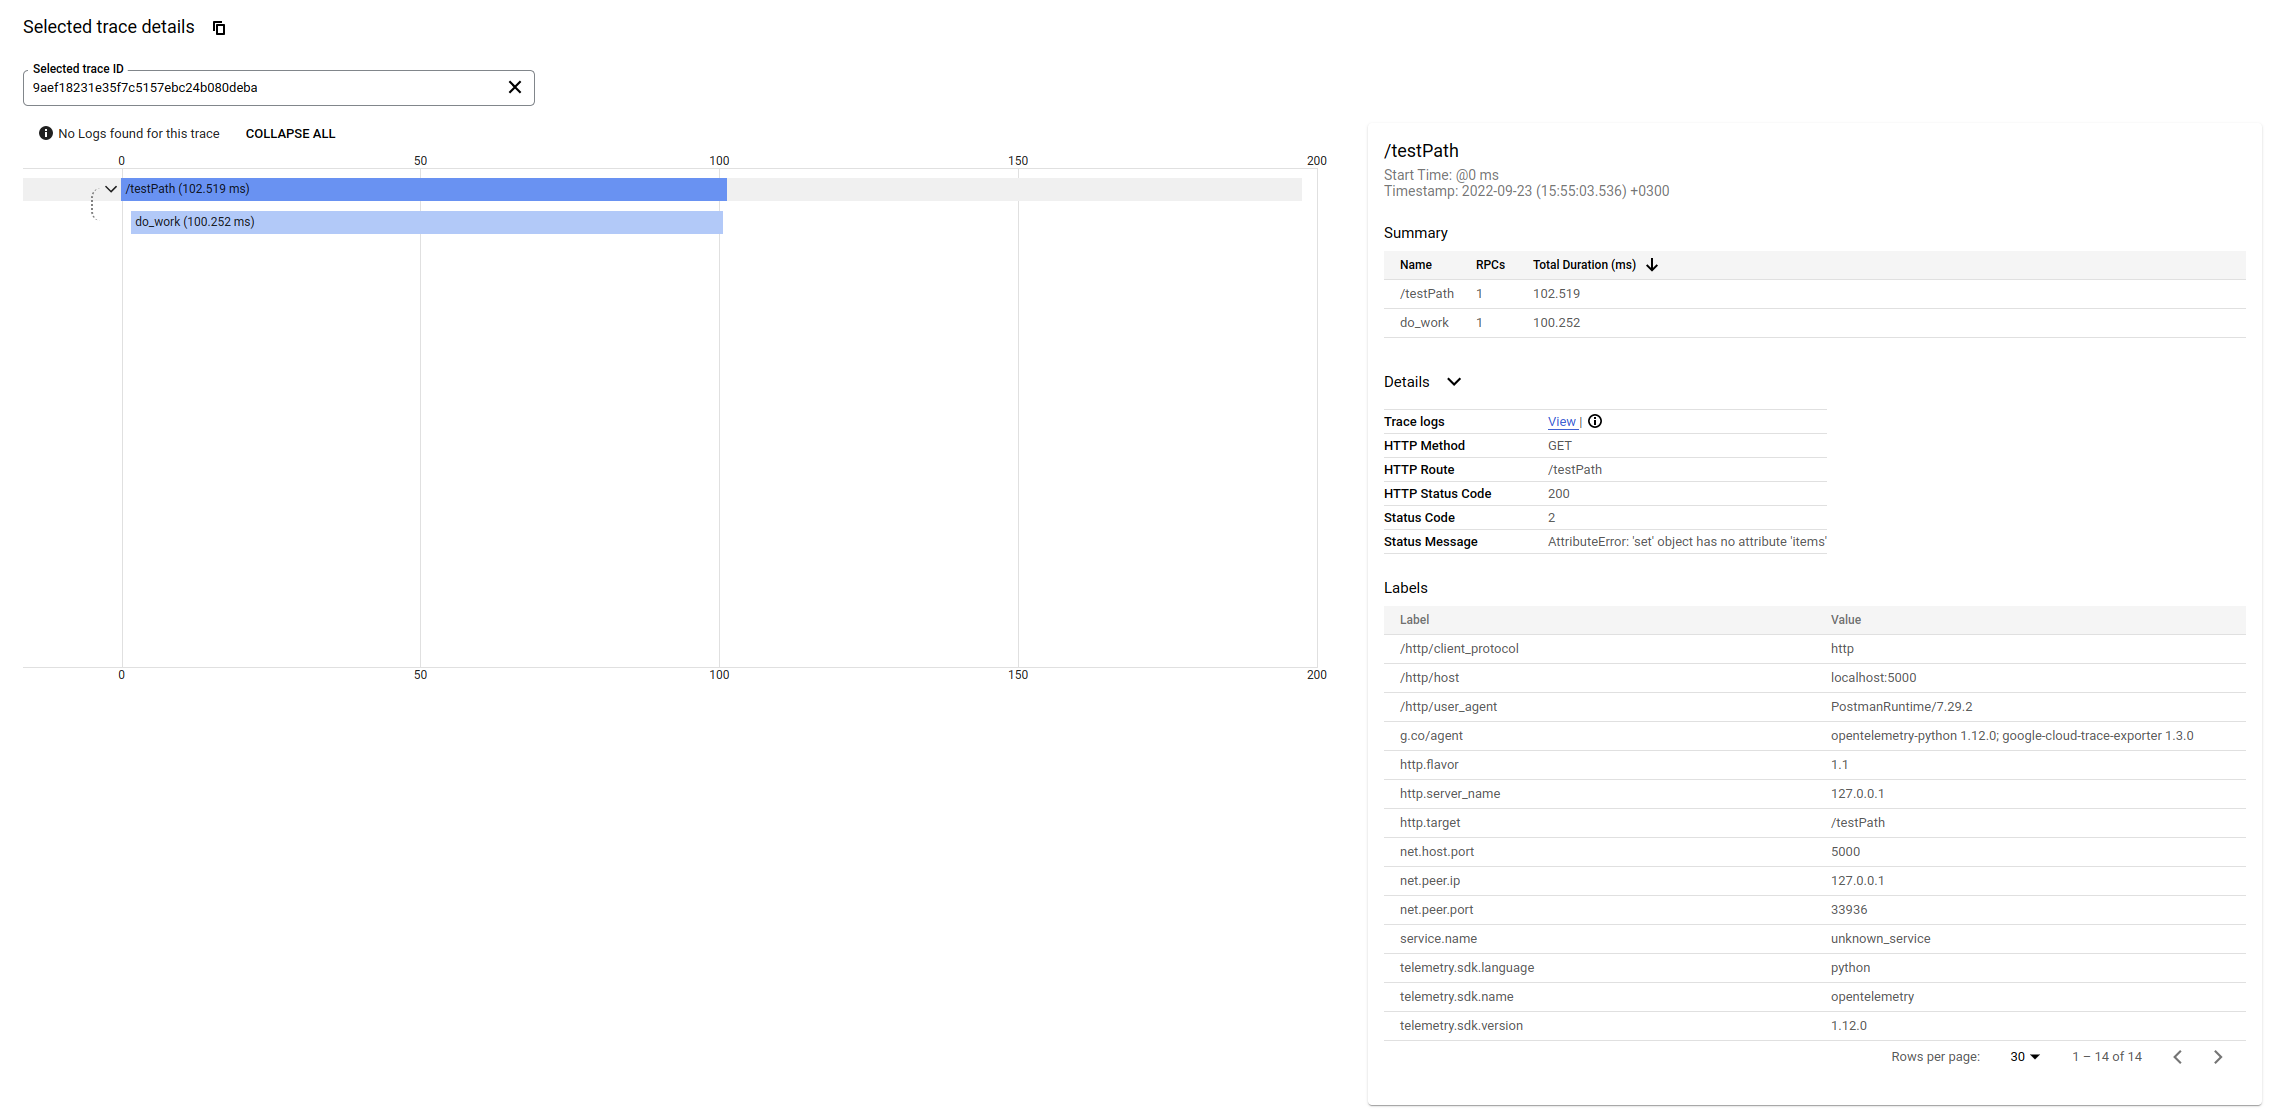The height and width of the screenshot is (1119, 2273).
Task: Click the info icon beside 'No Logs found'
Action: (x=46, y=133)
